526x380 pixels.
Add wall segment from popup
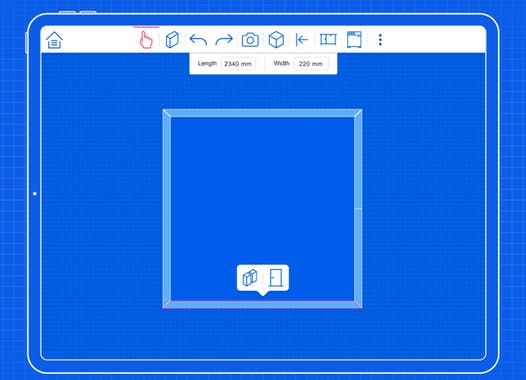[x=250, y=277]
